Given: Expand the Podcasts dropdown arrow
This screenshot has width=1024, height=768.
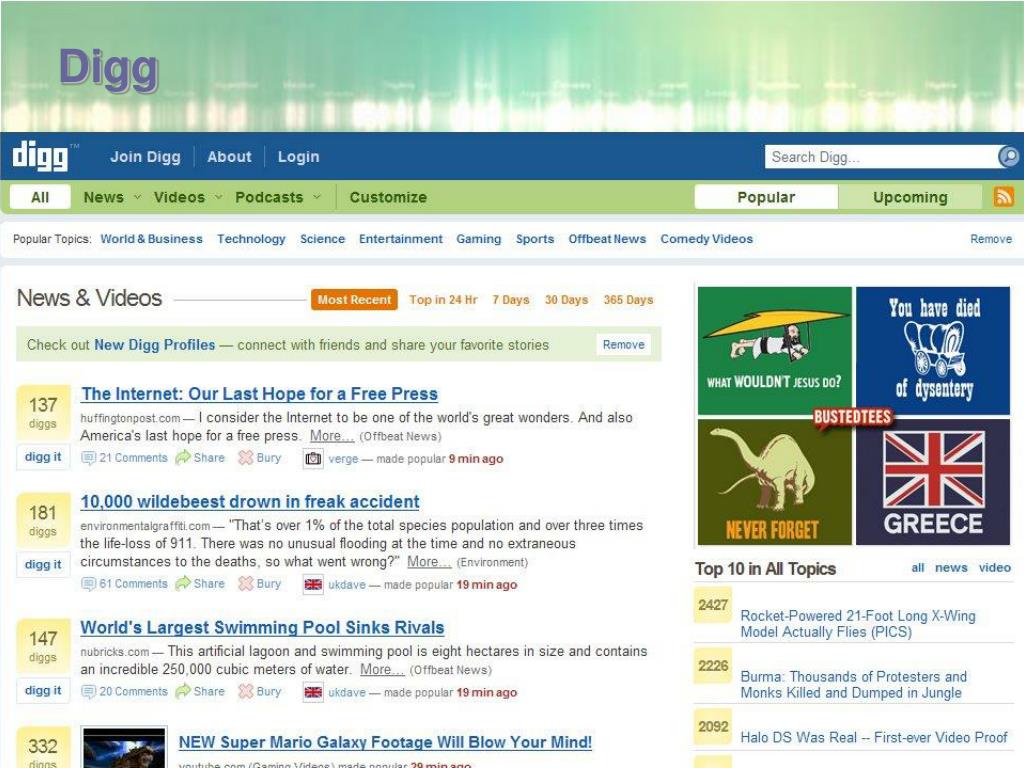Looking at the screenshot, I should click(x=317, y=197).
